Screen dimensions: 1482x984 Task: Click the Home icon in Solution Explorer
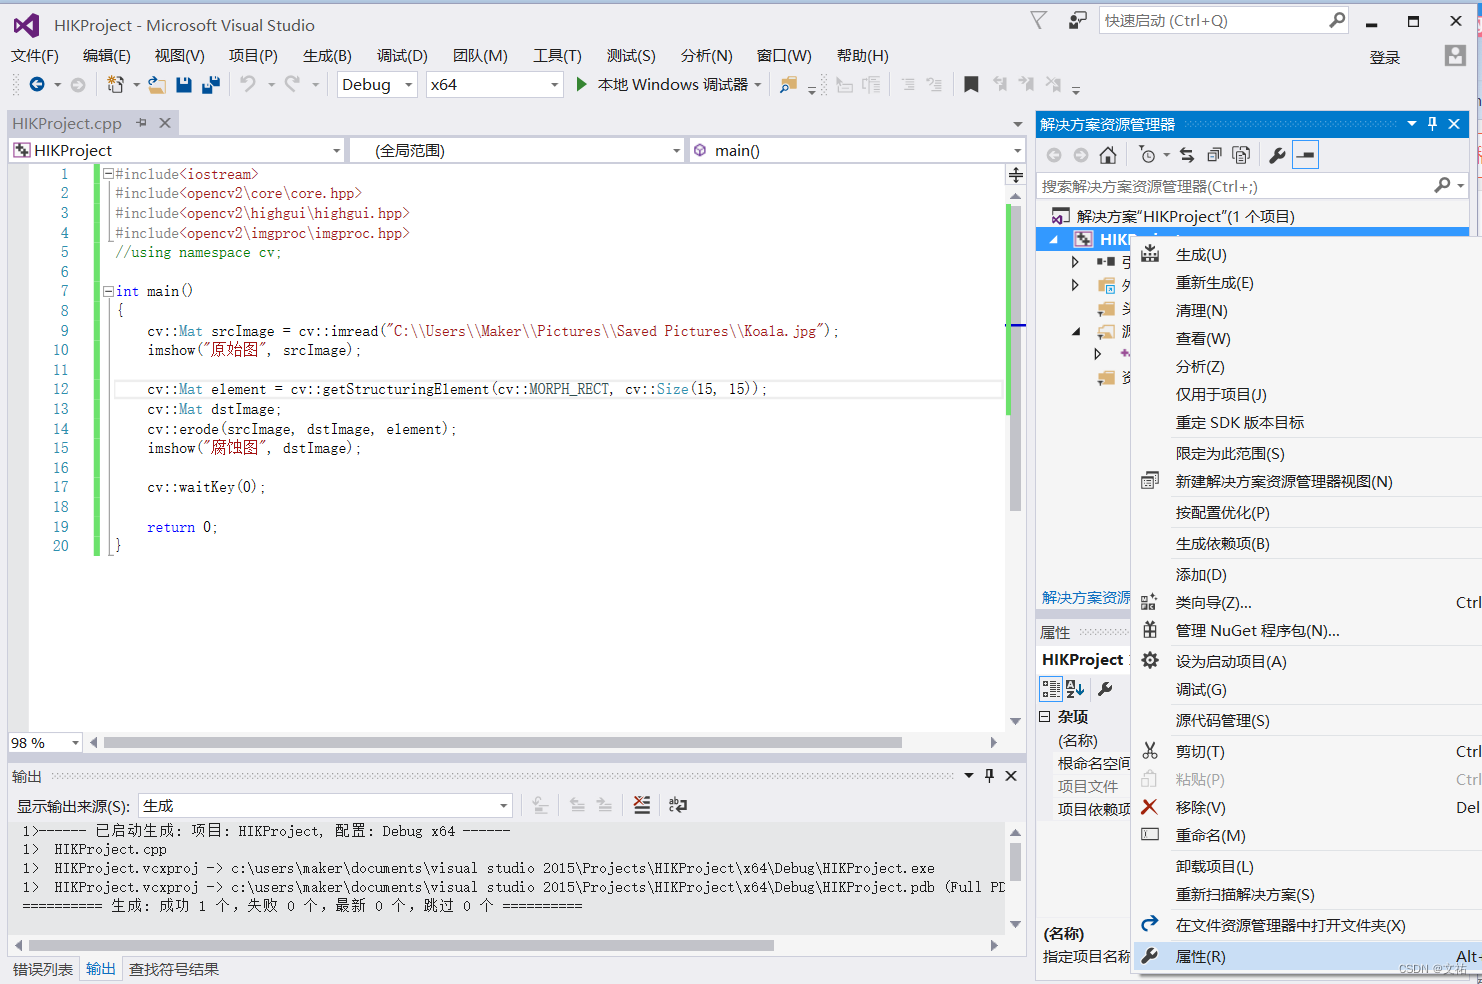(x=1108, y=155)
